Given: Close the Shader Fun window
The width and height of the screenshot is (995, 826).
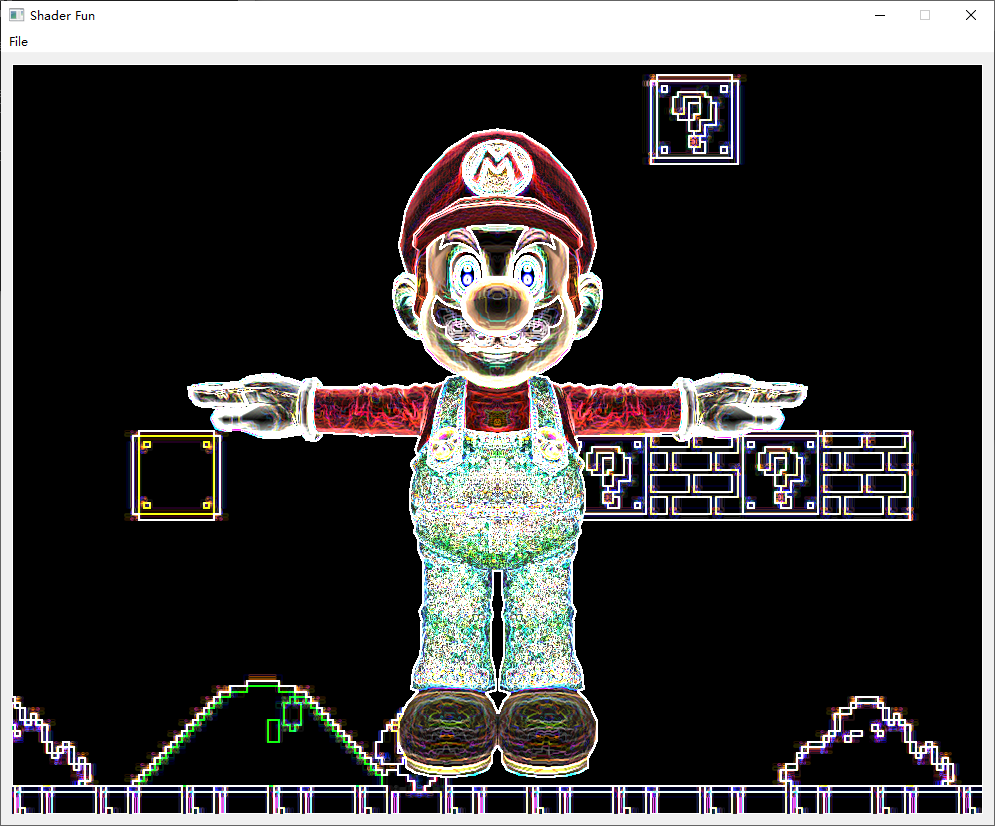Looking at the screenshot, I should point(971,15).
